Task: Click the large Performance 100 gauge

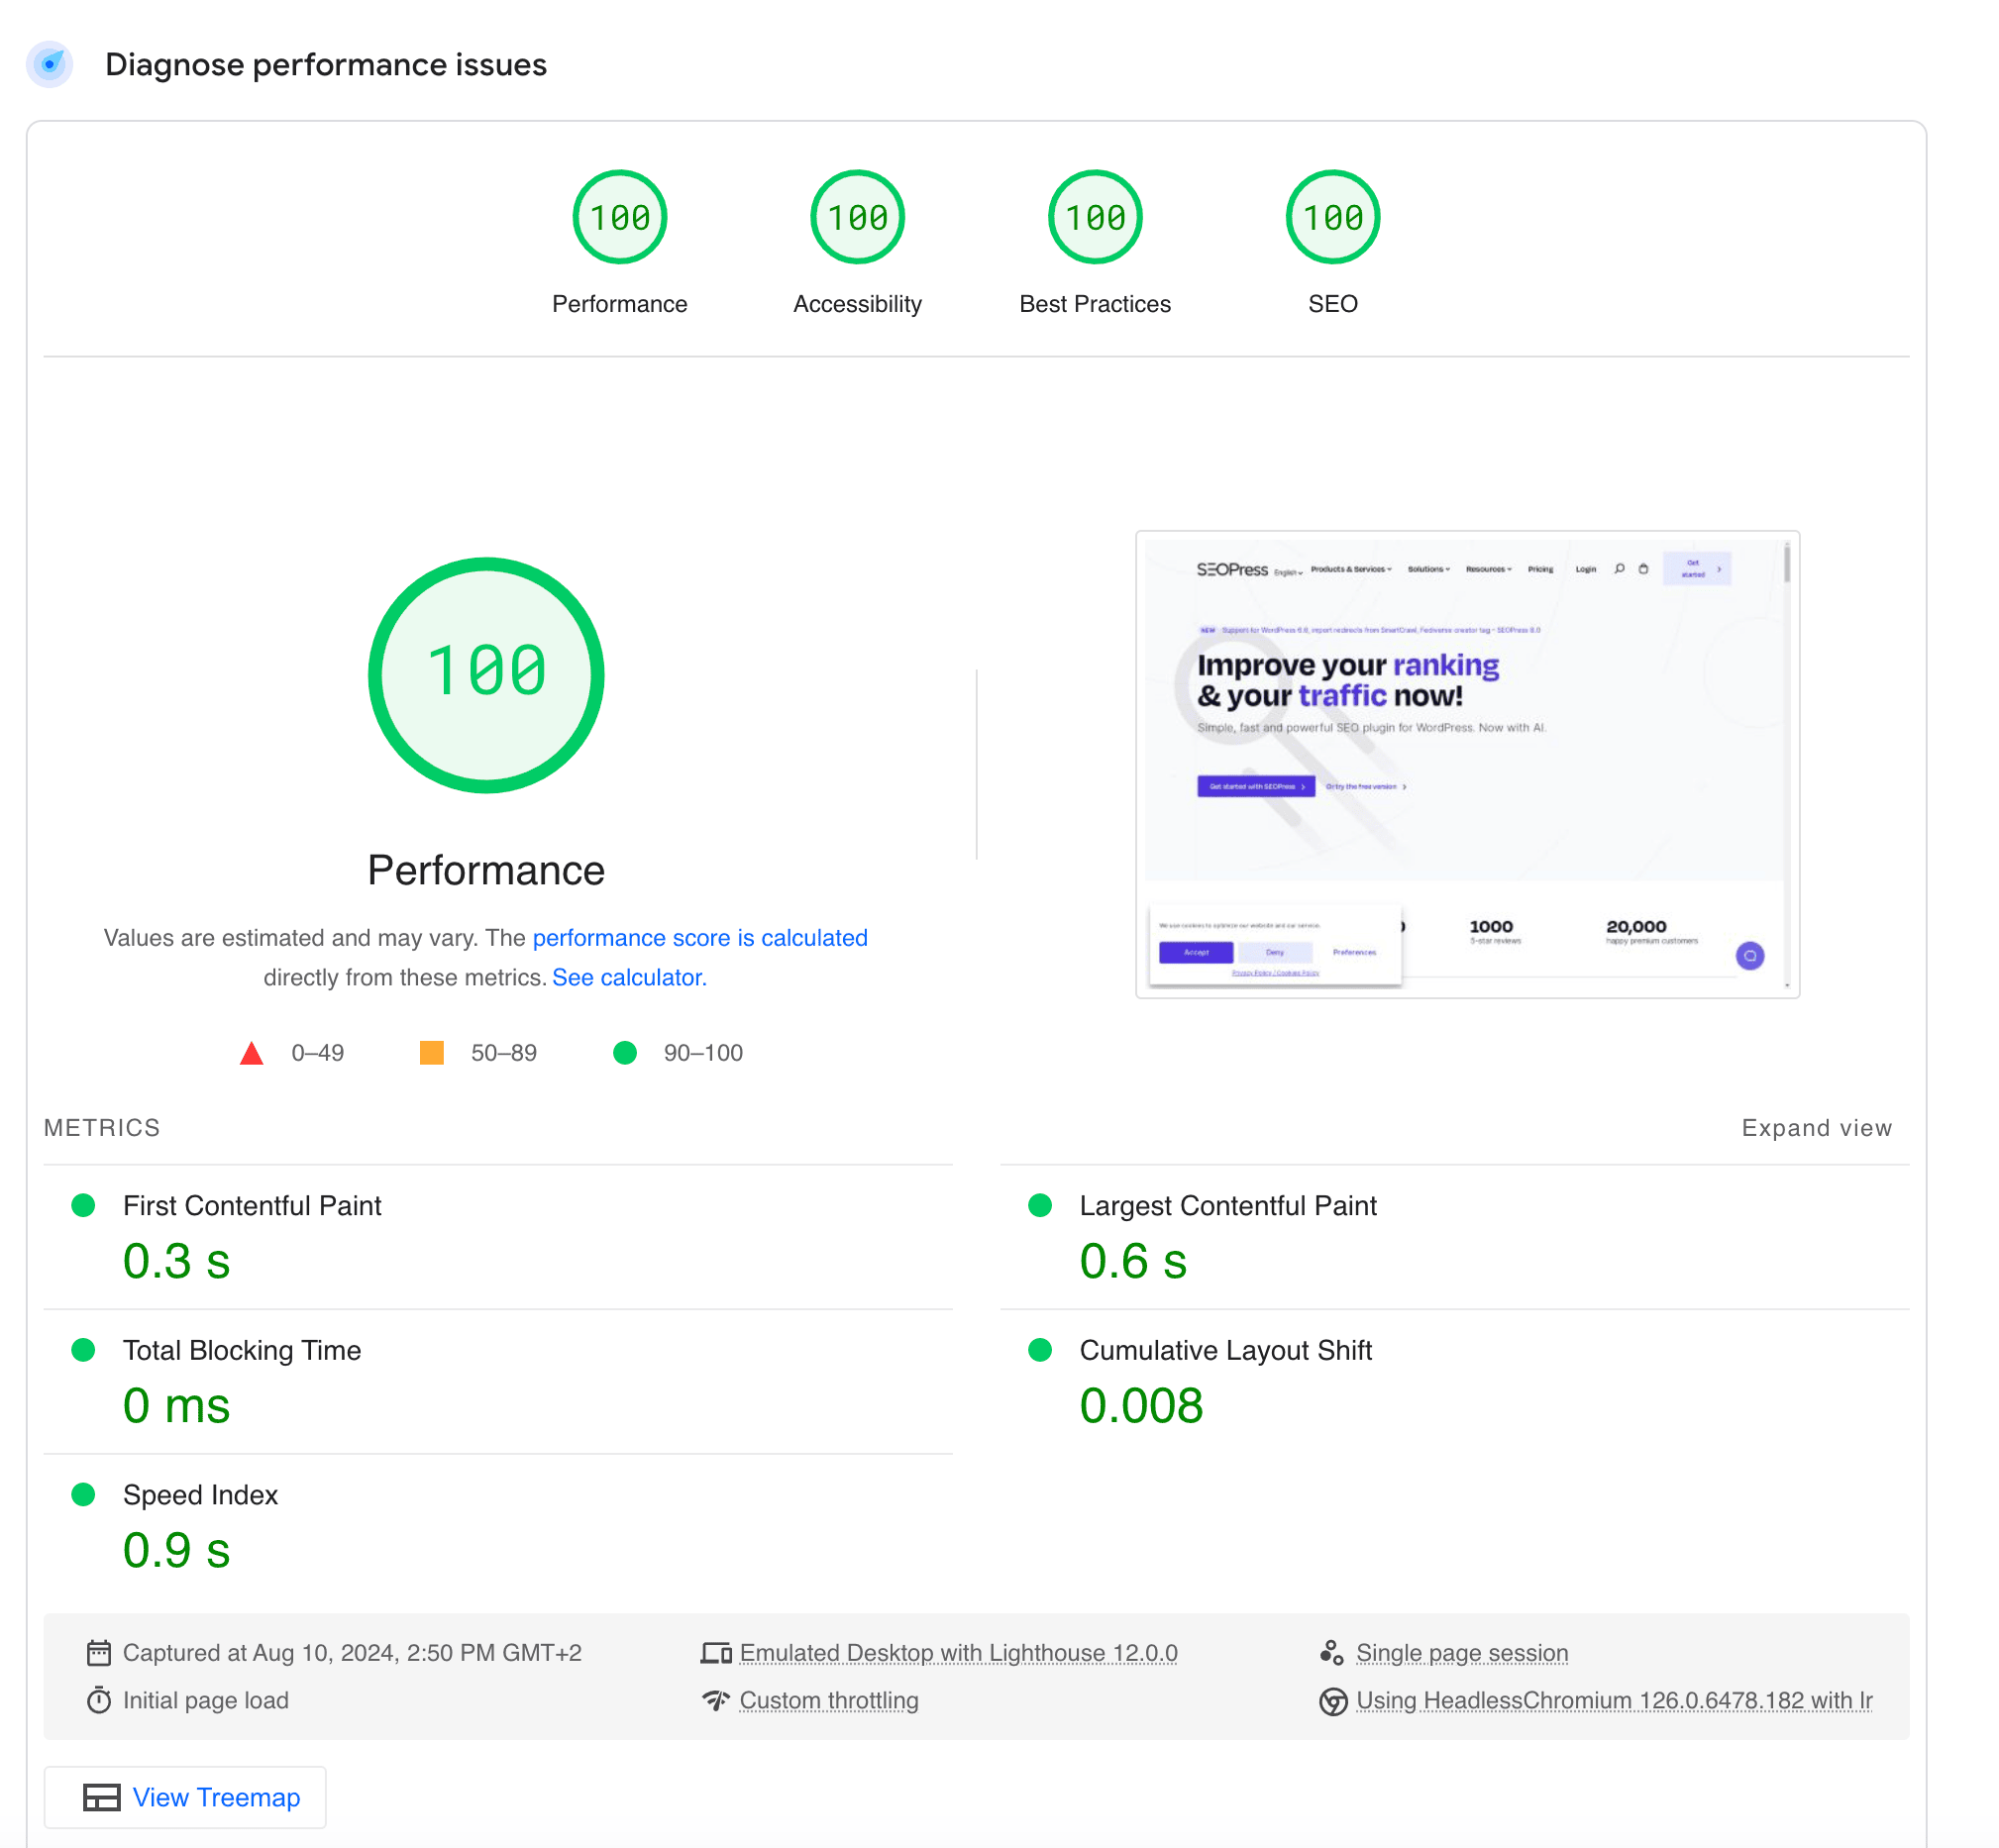Action: click(x=486, y=675)
